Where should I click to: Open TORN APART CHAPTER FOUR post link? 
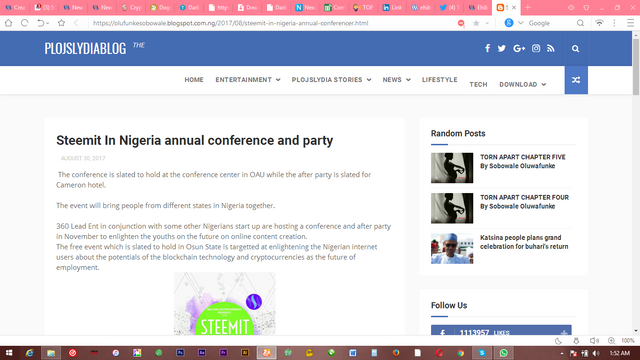(524, 202)
